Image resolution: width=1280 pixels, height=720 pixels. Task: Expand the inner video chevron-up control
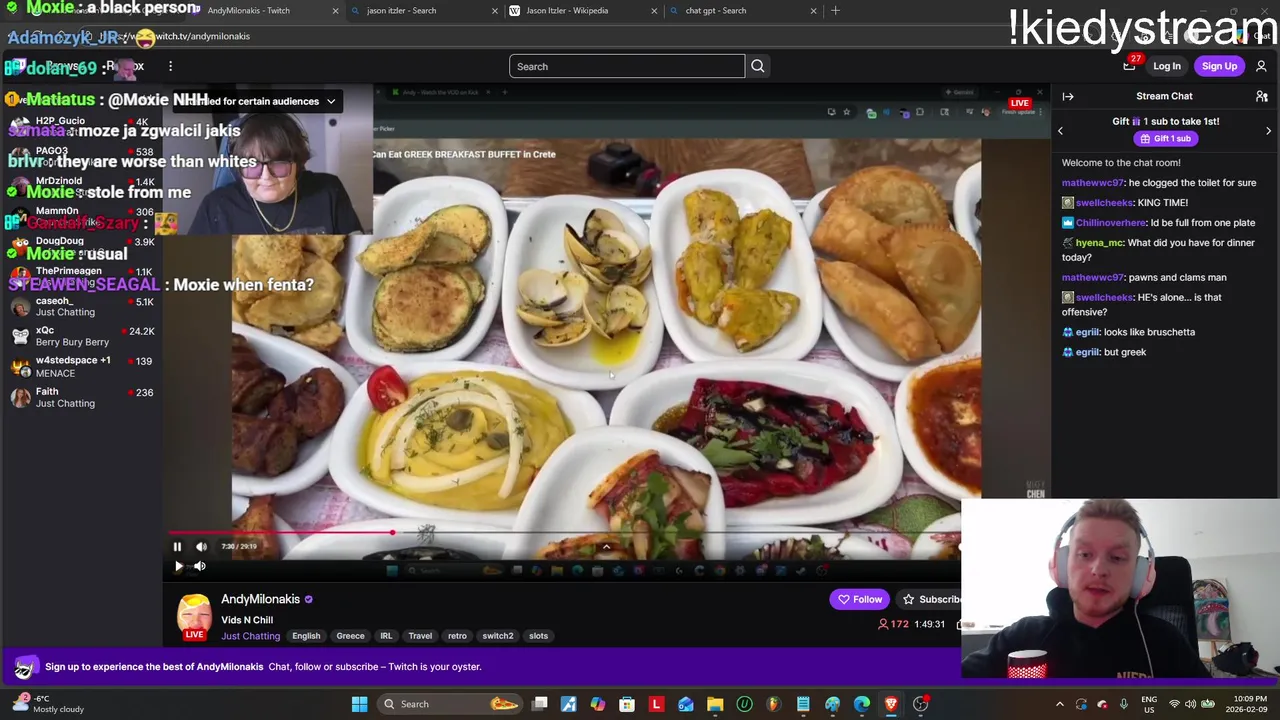pos(606,547)
